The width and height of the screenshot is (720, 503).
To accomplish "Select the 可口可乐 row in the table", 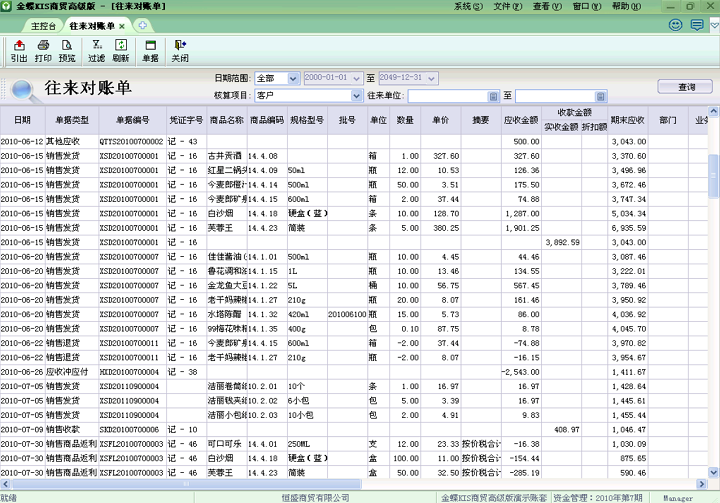I will (x=225, y=443).
